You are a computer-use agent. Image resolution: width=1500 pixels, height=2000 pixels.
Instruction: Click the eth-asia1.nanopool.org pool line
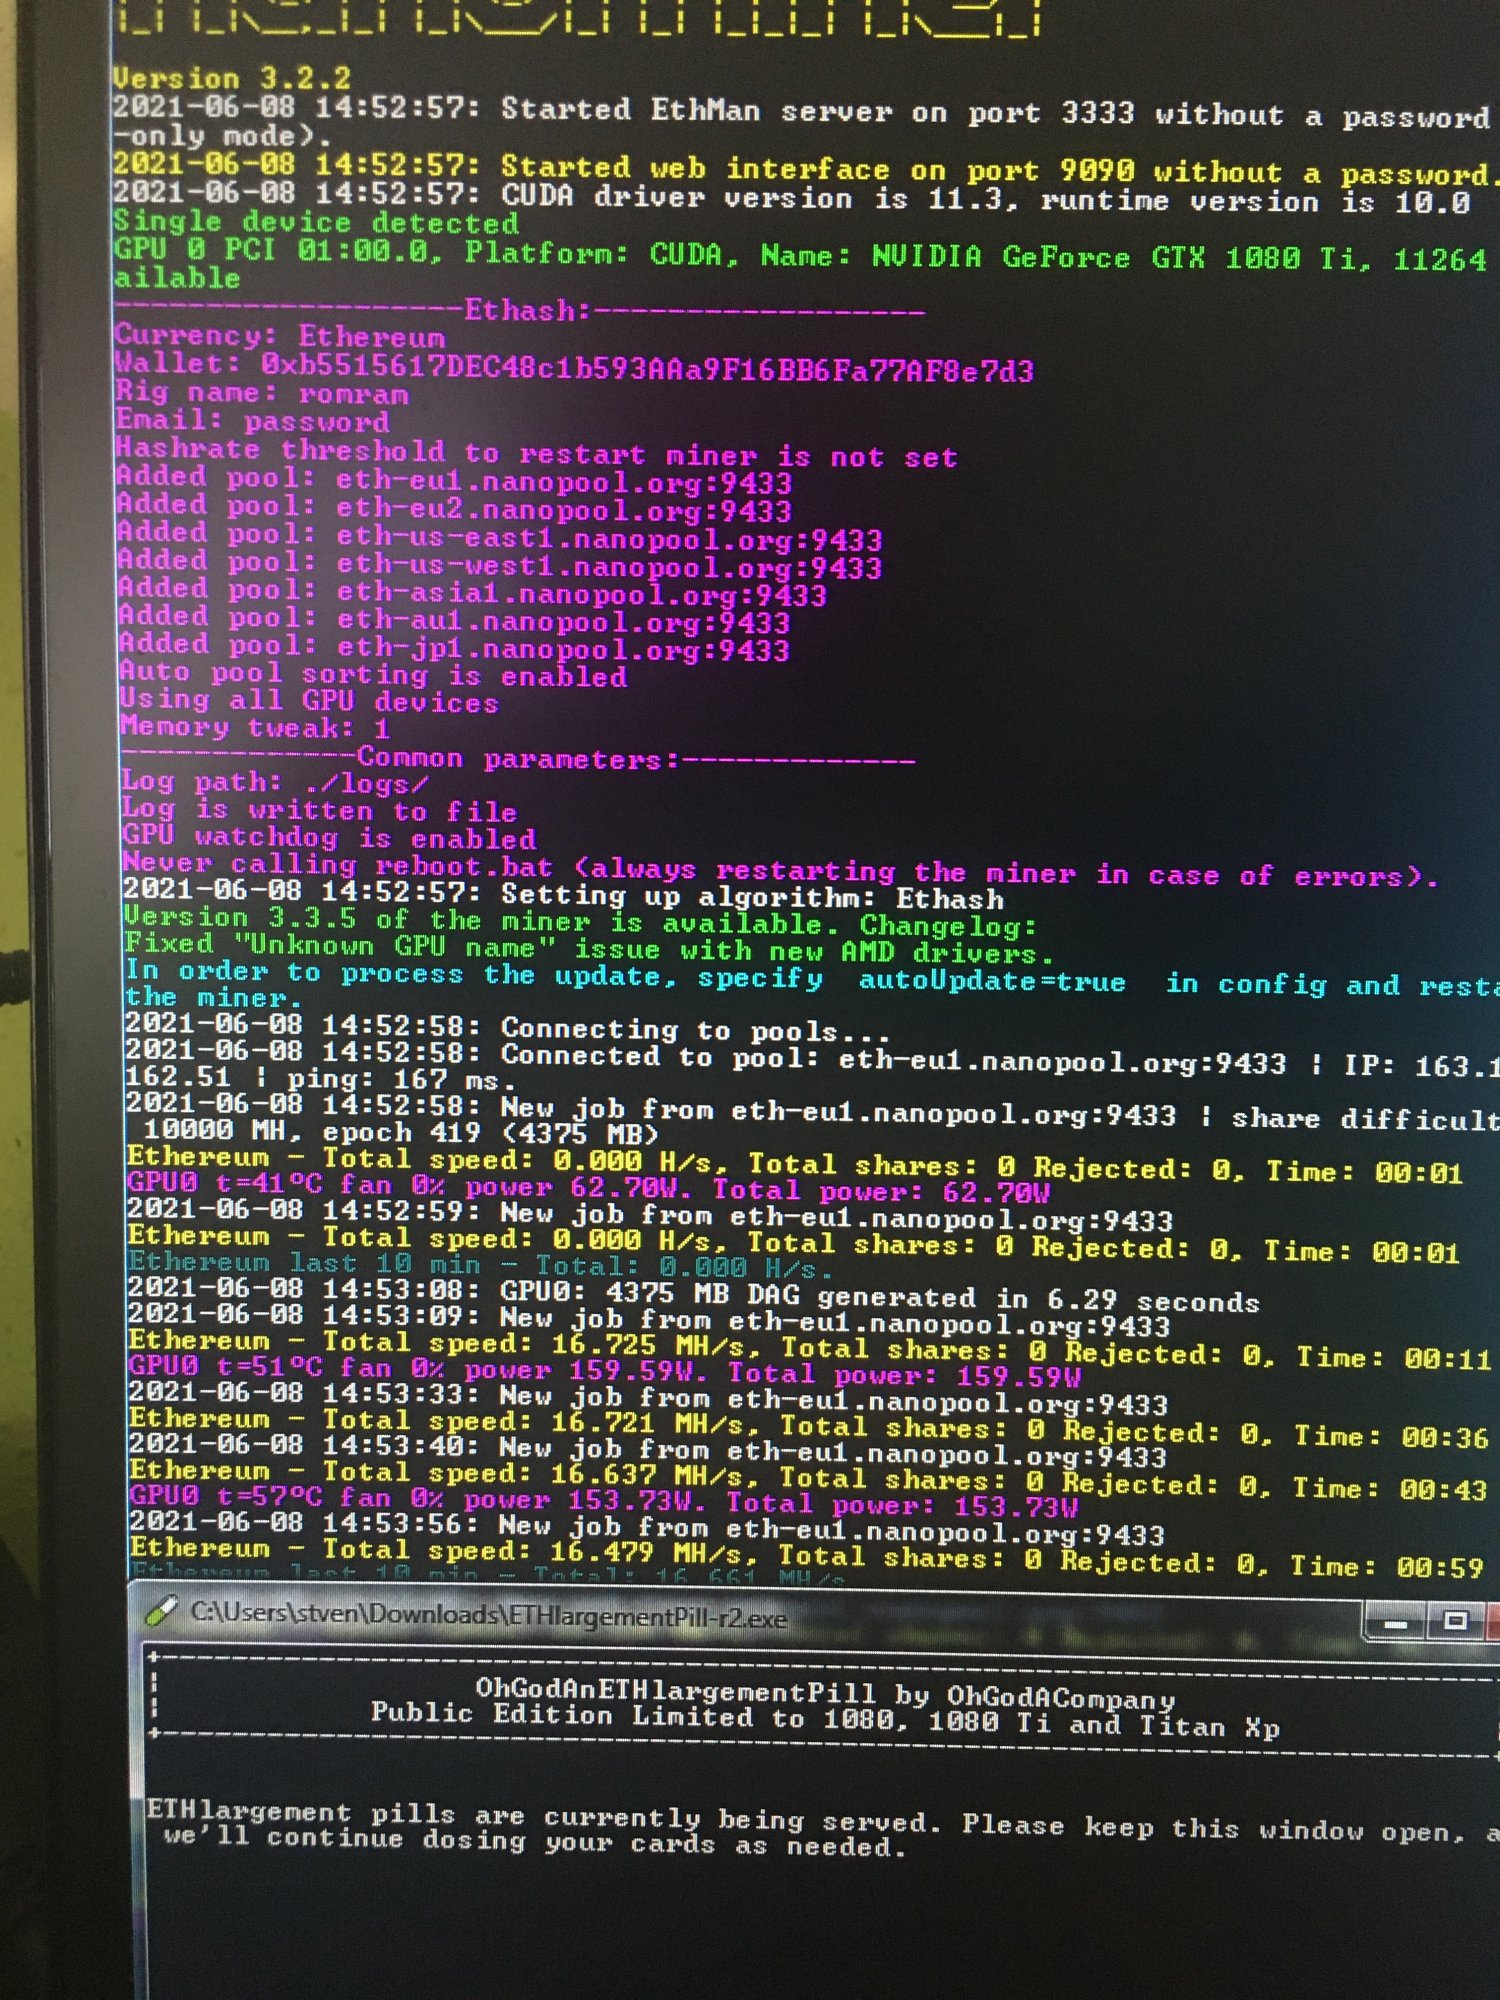coord(471,594)
